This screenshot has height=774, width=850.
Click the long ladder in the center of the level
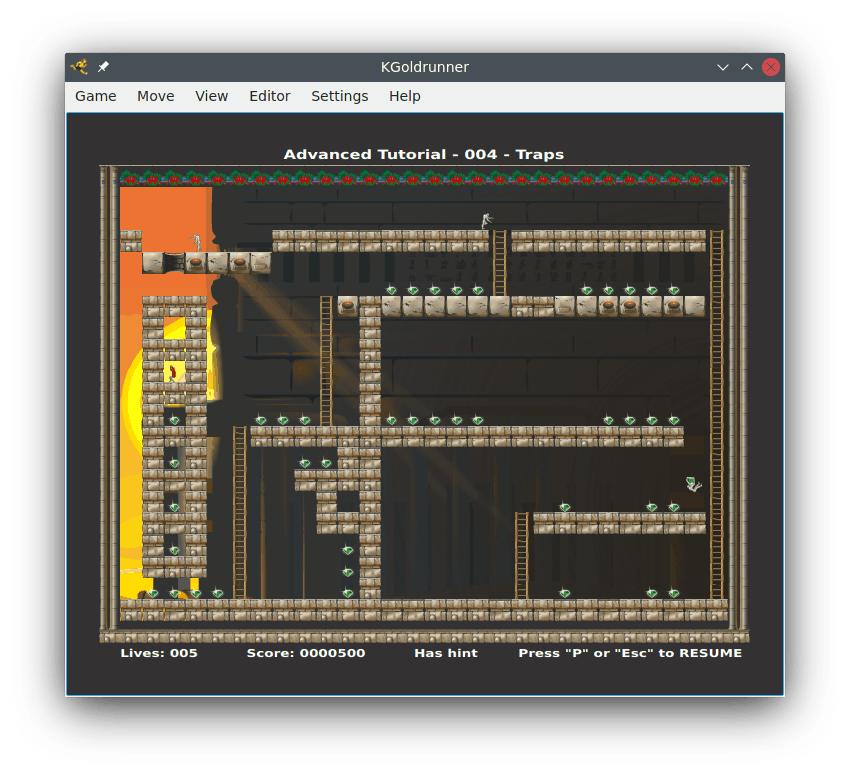pos(326,360)
